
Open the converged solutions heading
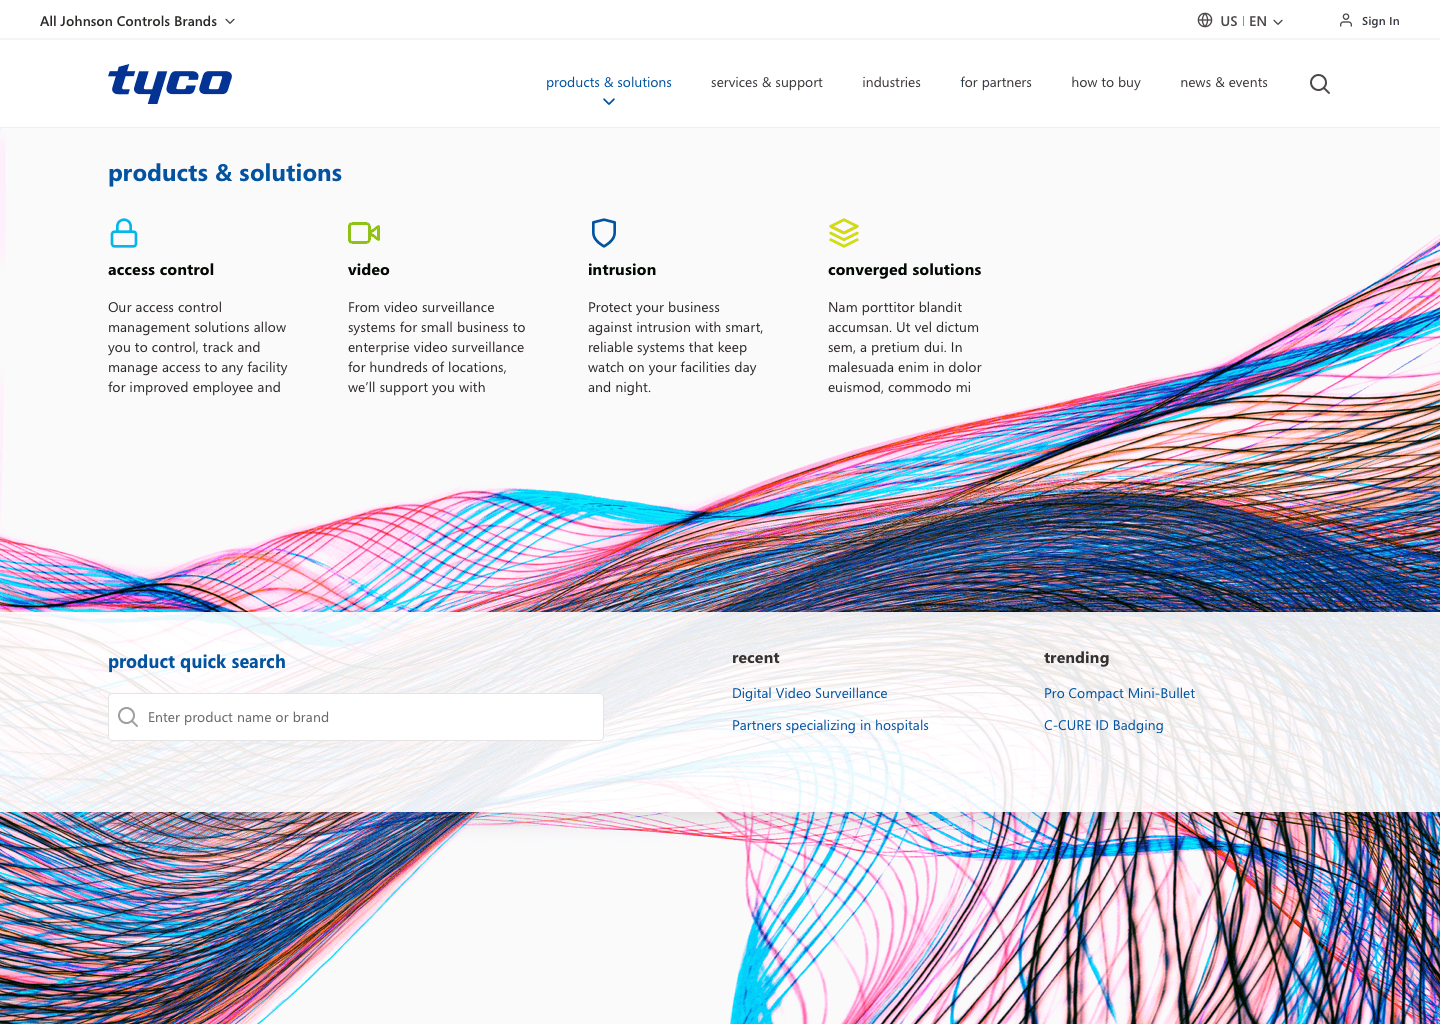(905, 270)
